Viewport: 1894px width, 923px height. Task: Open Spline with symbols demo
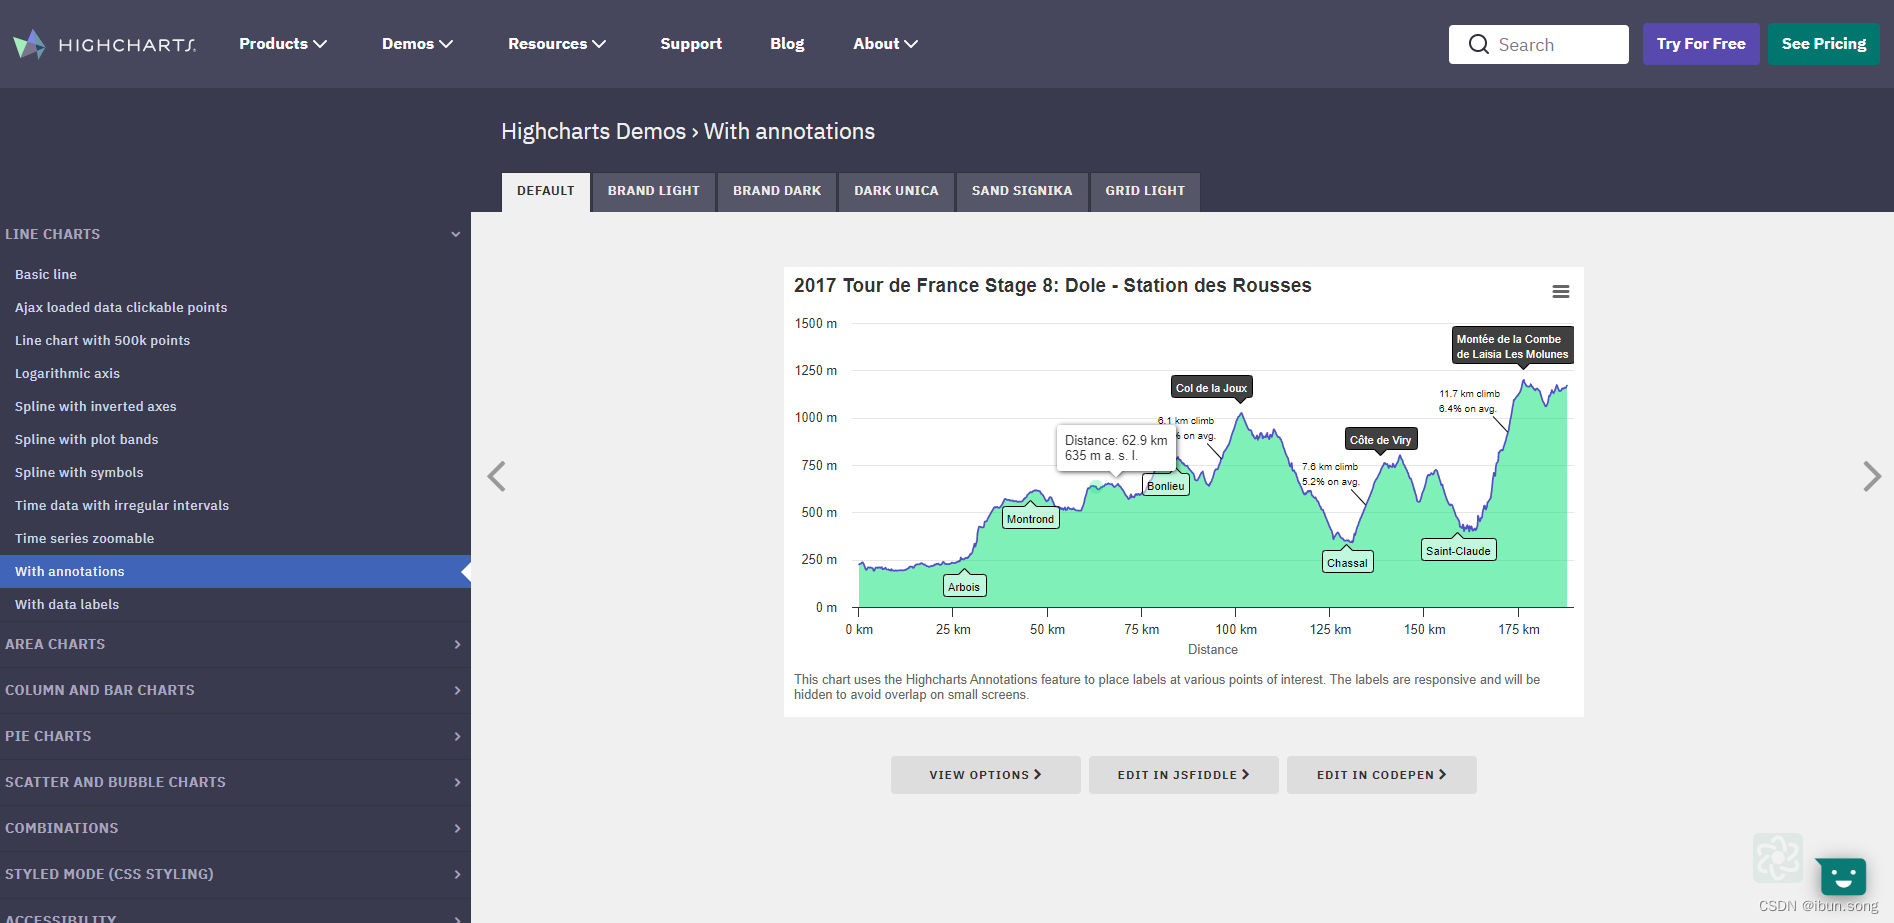79,472
